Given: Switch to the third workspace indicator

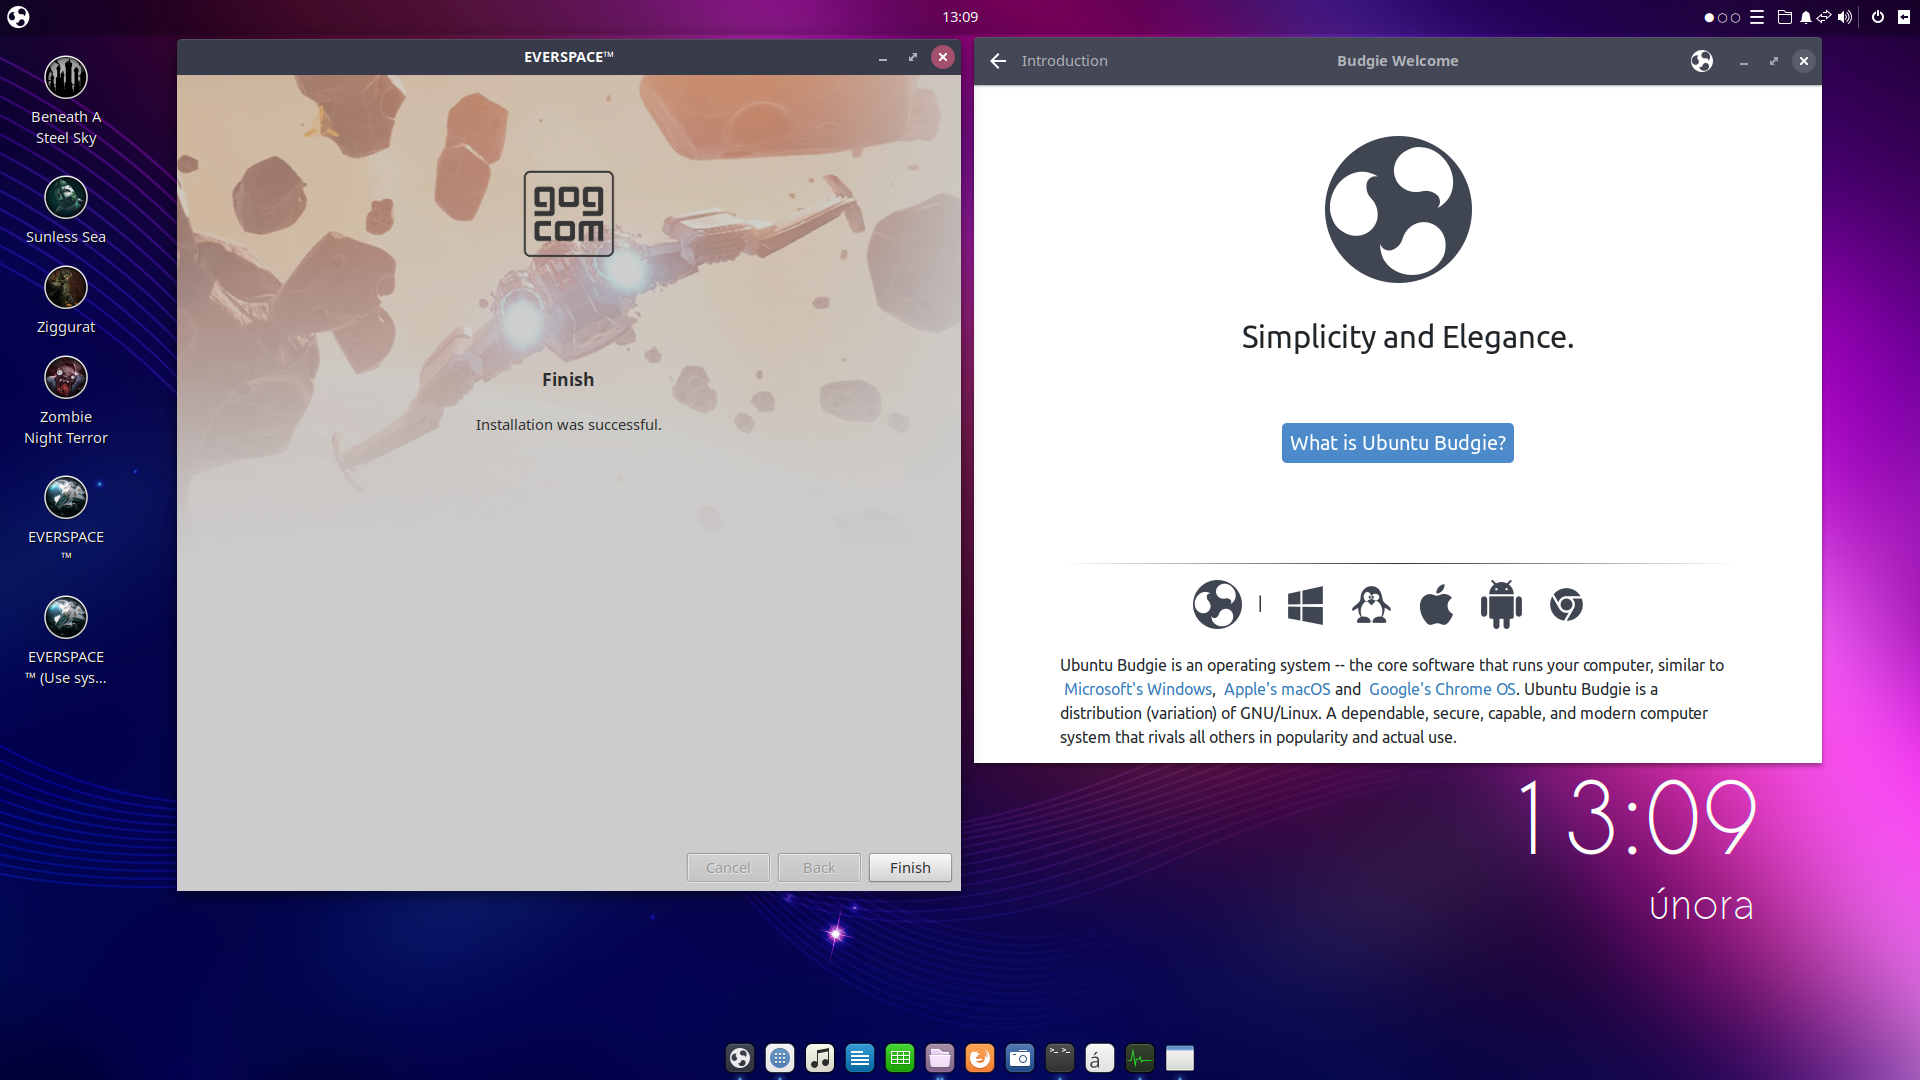Looking at the screenshot, I should [1736, 18].
